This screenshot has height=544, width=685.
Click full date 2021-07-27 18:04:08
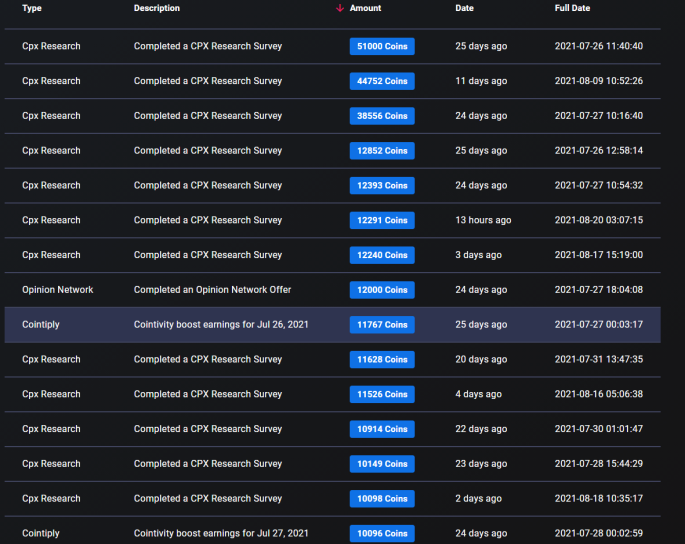(599, 290)
